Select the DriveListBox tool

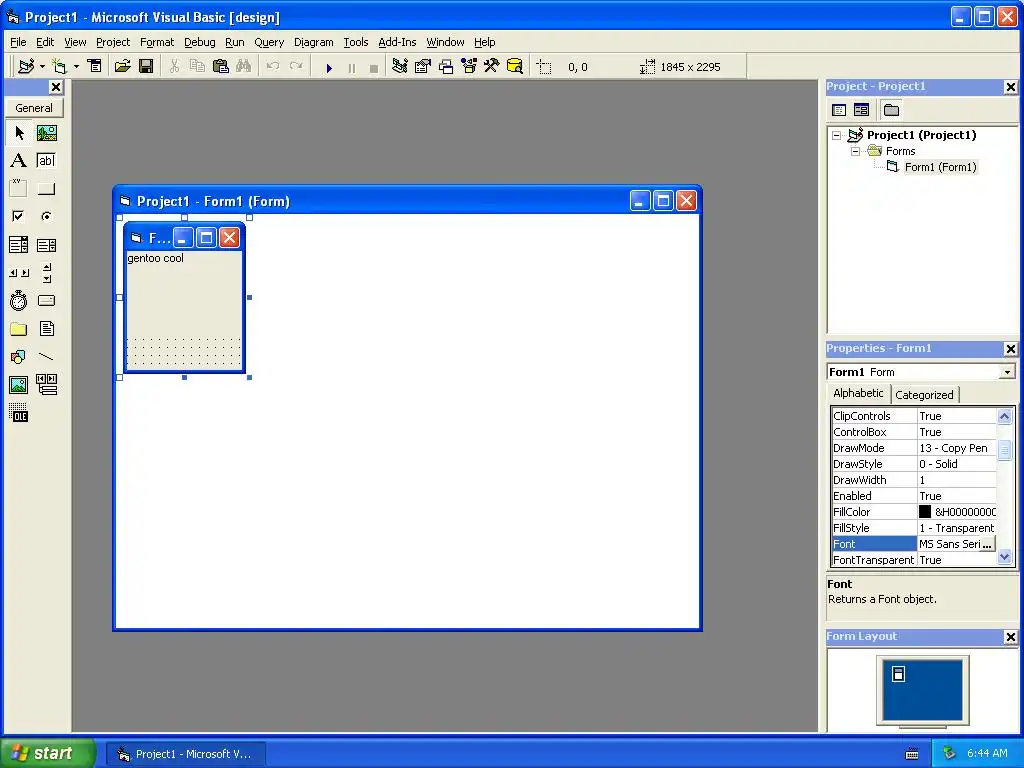(x=46, y=300)
